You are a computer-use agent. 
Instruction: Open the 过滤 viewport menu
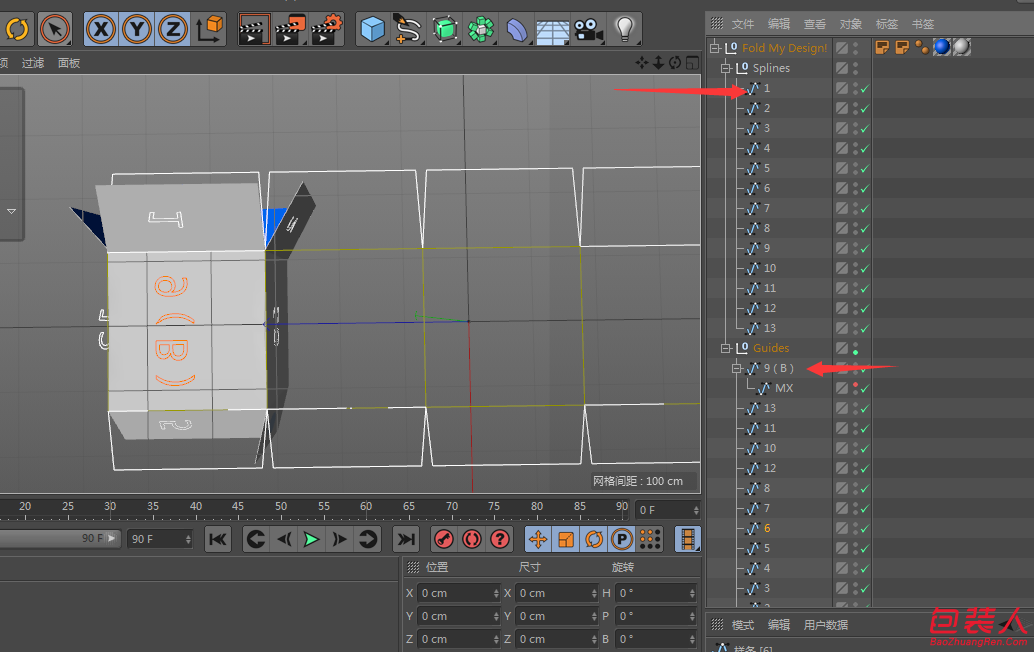click(x=33, y=63)
